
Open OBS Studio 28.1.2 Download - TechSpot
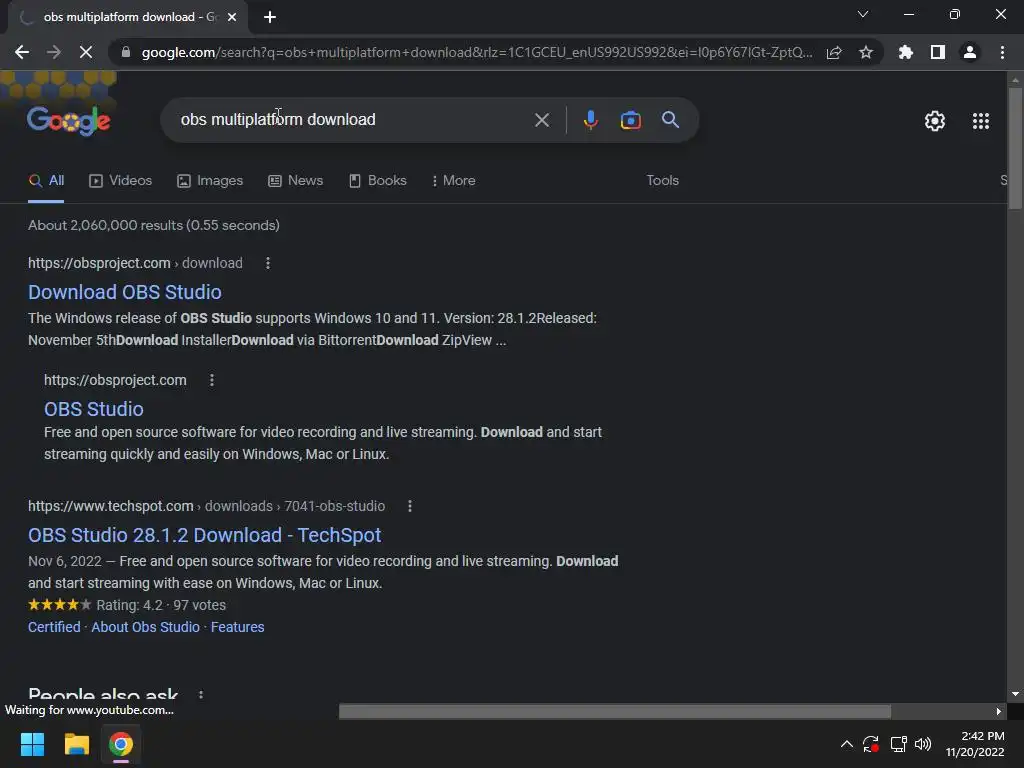(204, 535)
